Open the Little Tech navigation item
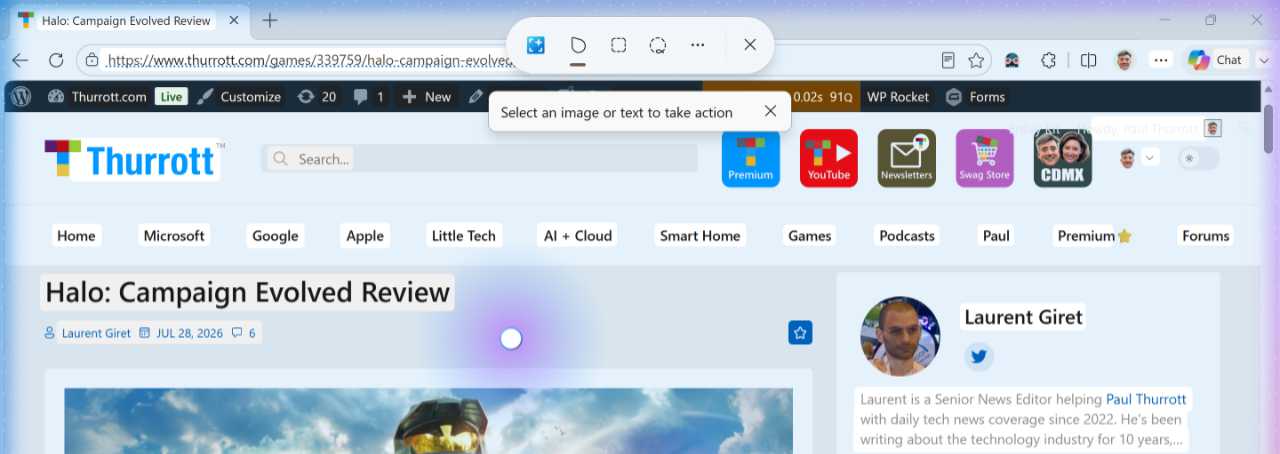This screenshot has width=1280, height=454. 463,235
